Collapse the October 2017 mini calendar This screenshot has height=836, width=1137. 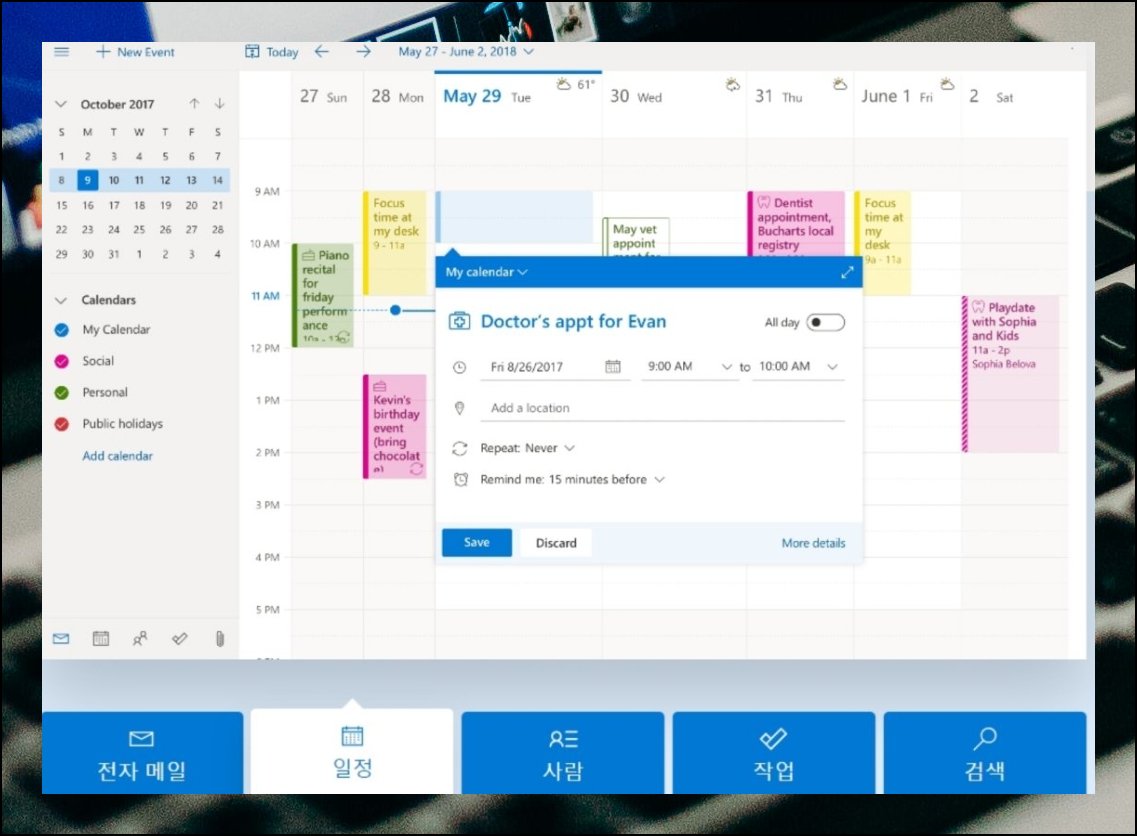(61, 104)
